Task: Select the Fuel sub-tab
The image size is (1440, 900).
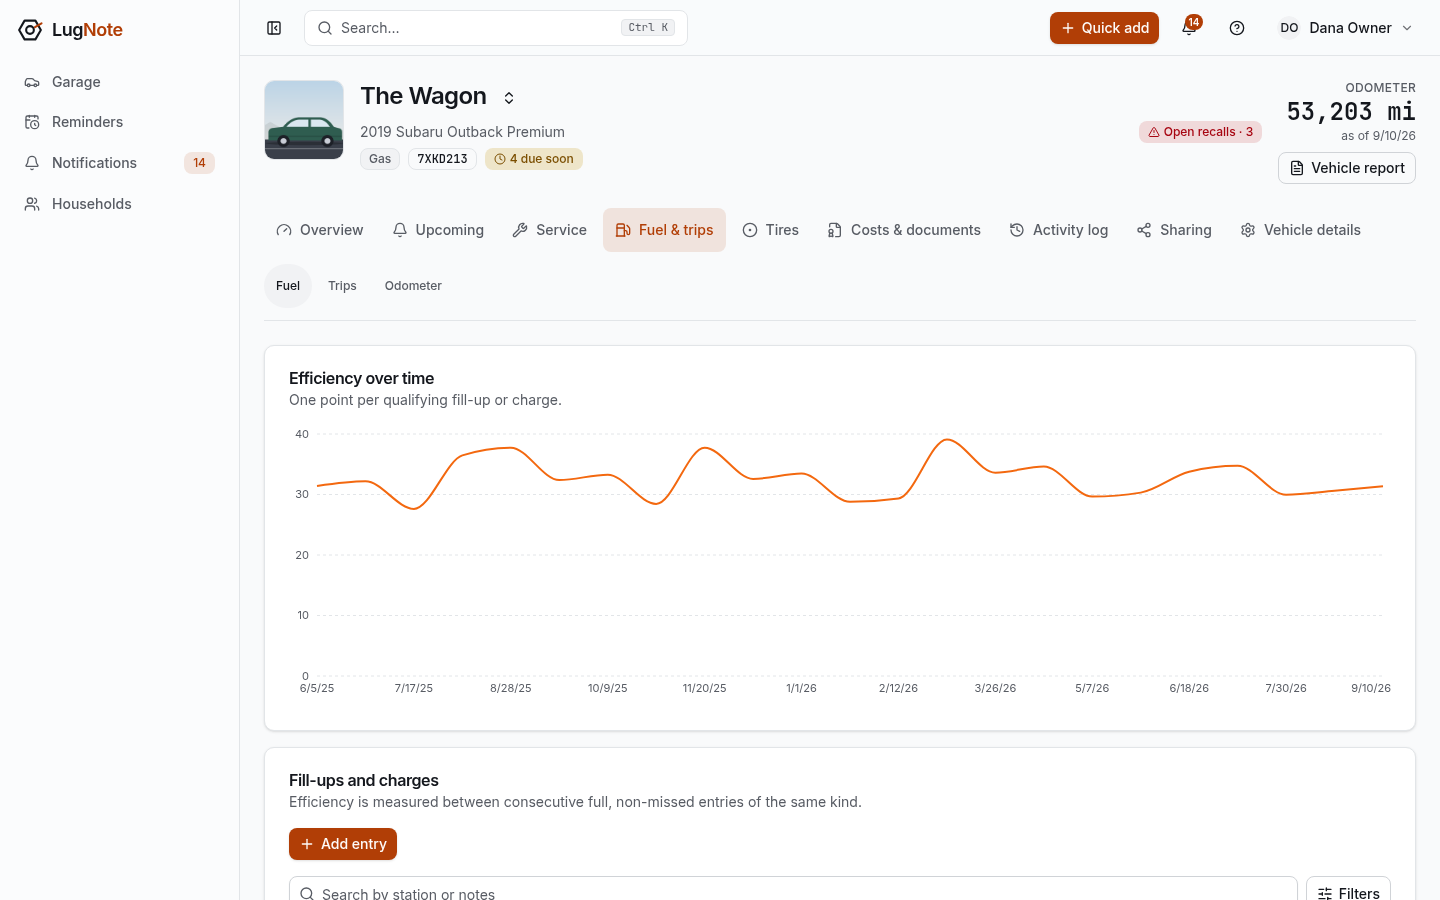Action: [x=288, y=286]
